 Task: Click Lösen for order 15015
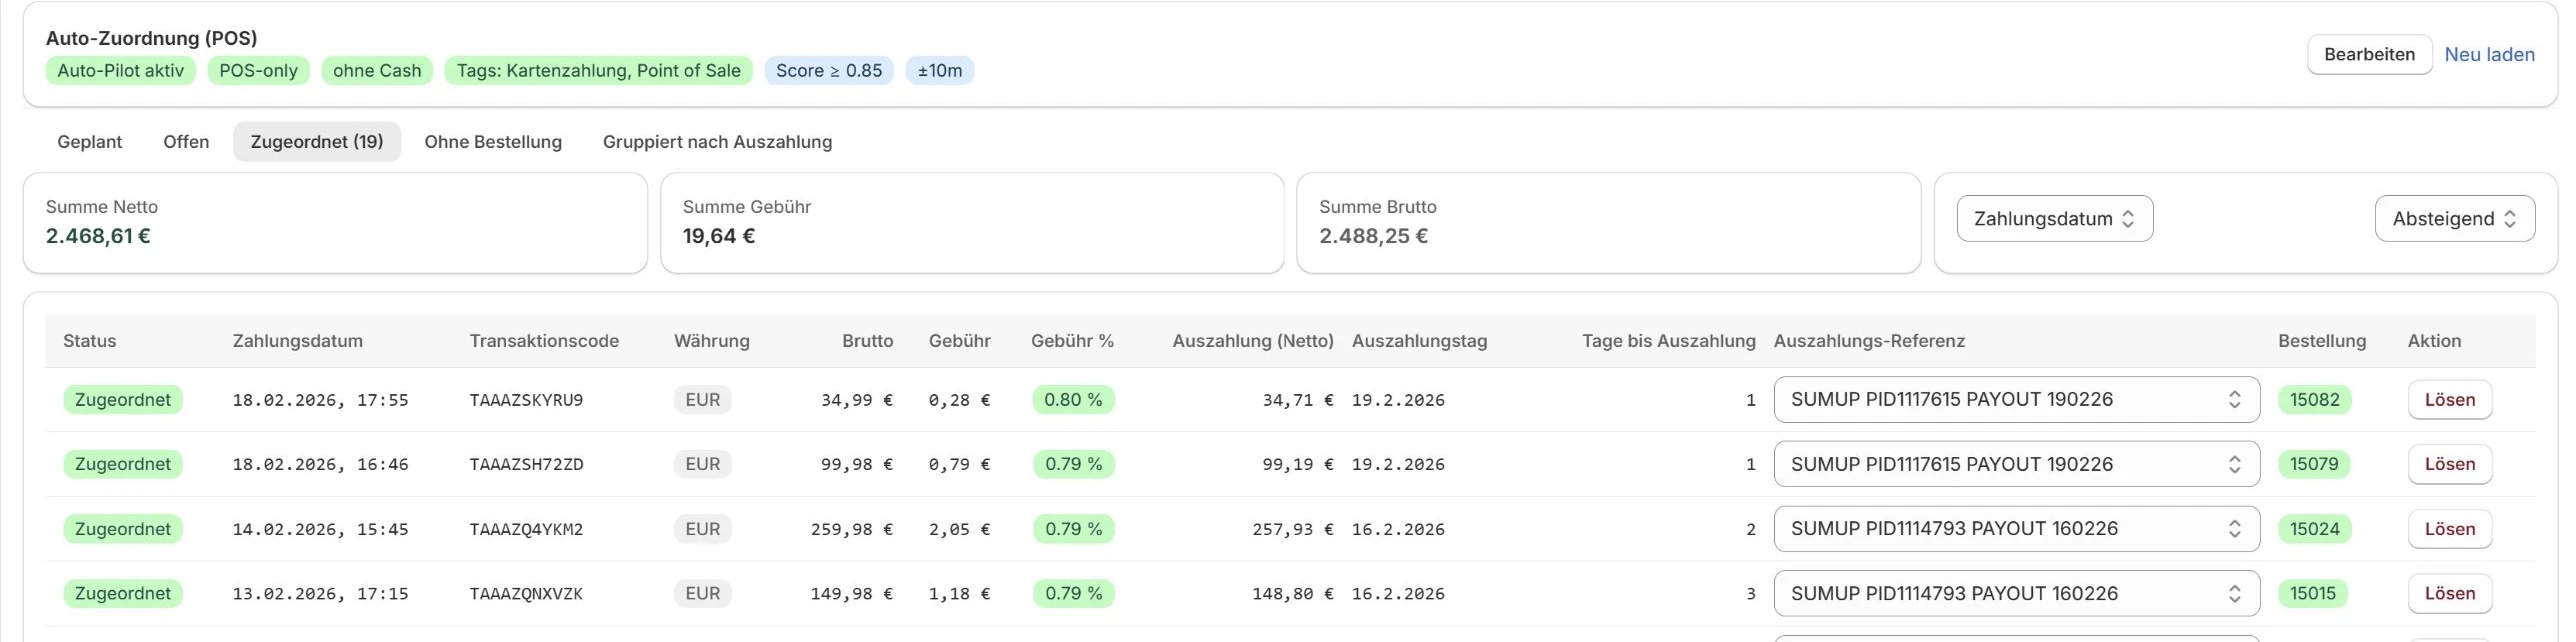tap(2449, 593)
